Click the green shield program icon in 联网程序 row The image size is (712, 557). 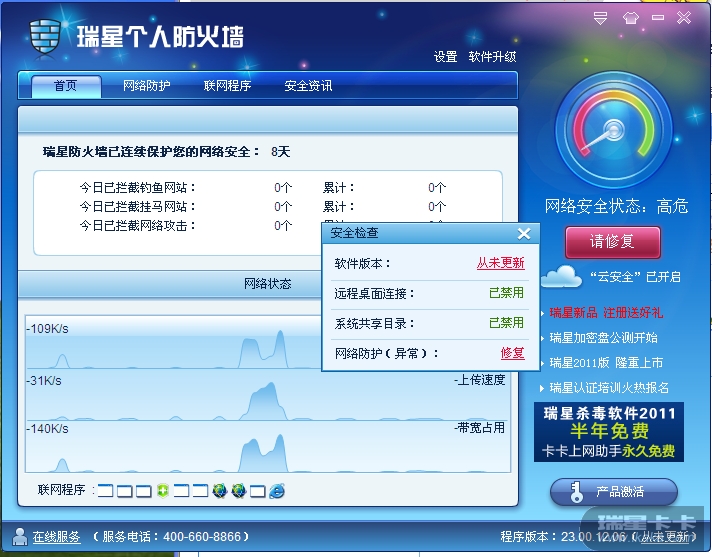click(x=163, y=490)
